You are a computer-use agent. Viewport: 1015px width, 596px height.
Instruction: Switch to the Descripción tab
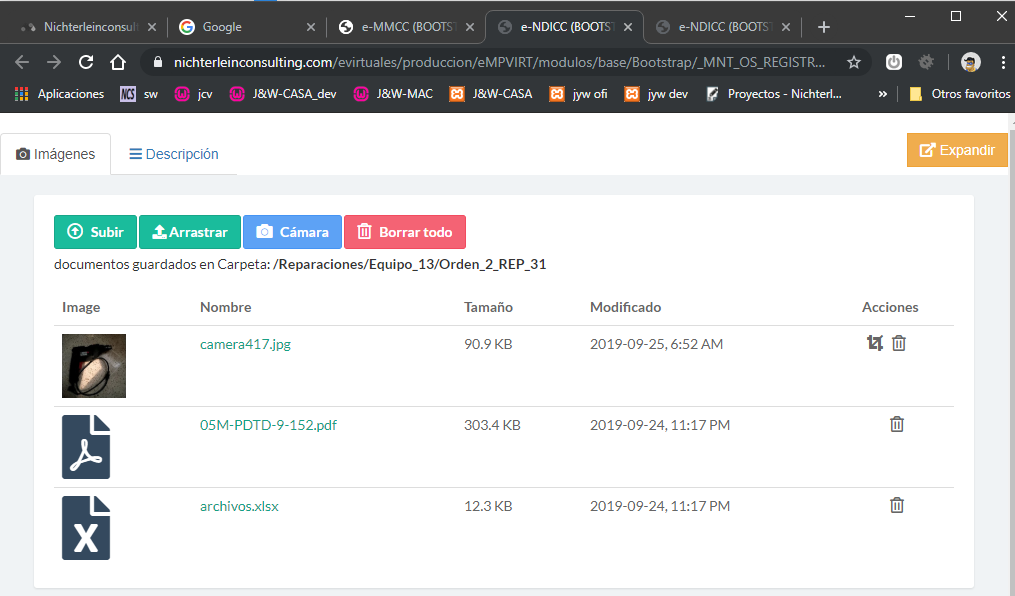pos(173,154)
